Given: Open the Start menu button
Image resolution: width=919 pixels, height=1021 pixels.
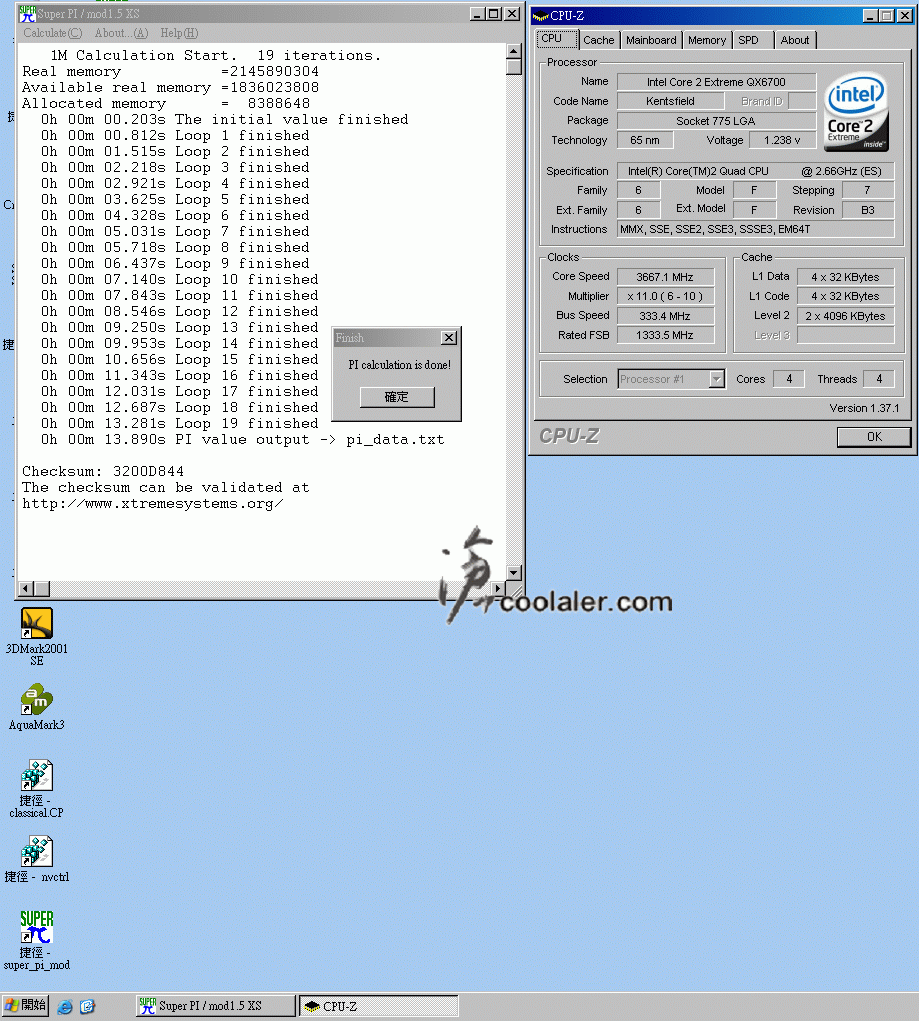Looking at the screenshot, I should coord(25,1006).
